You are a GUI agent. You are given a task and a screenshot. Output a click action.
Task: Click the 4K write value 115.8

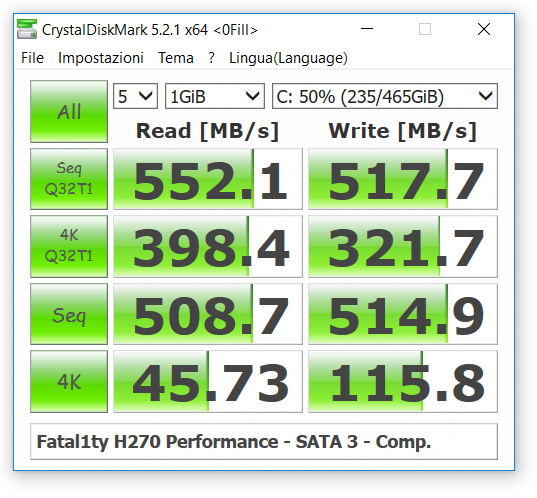coord(403,381)
